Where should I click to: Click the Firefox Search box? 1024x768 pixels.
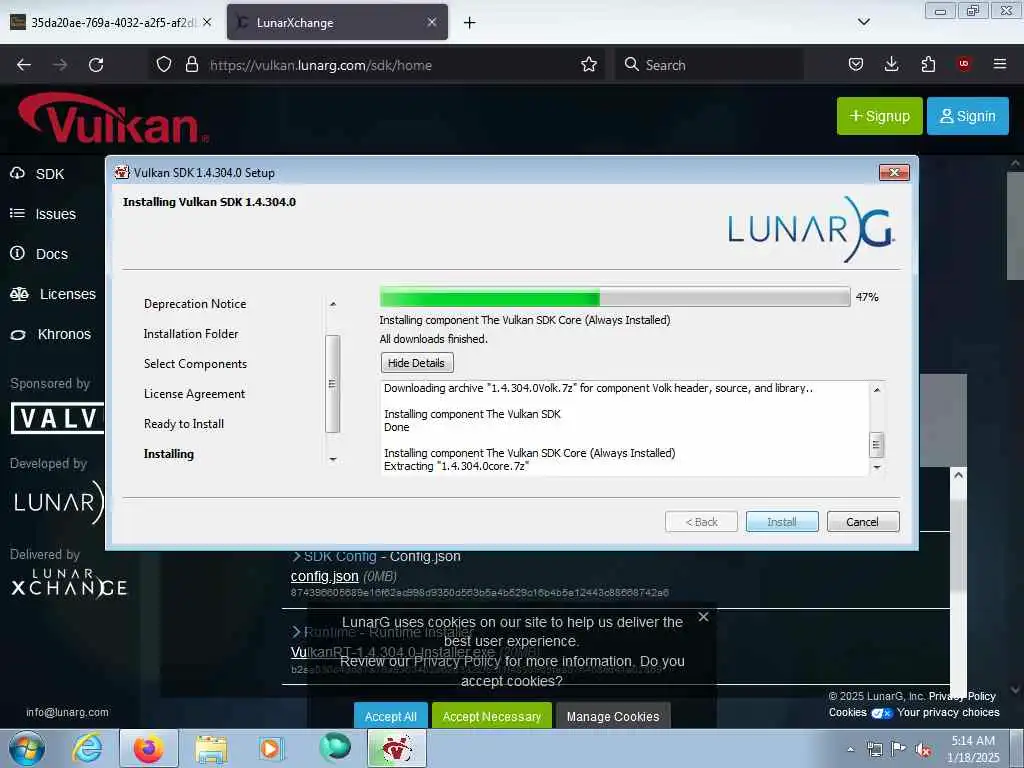click(709, 65)
